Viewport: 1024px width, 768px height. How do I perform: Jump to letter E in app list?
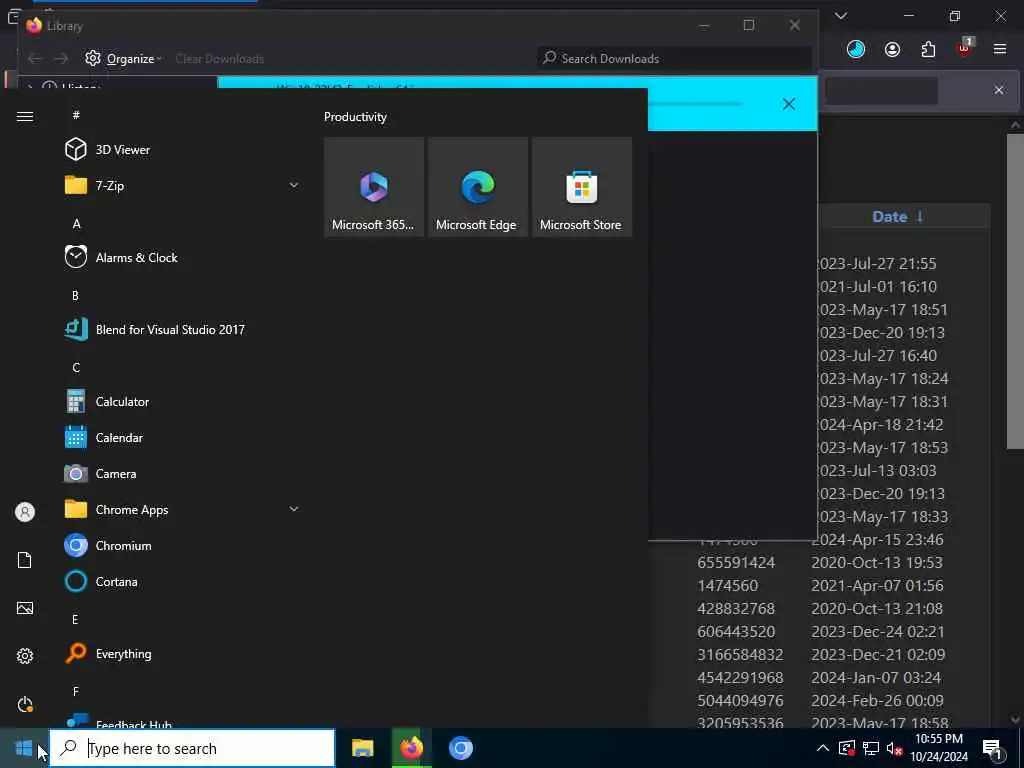(x=75, y=619)
